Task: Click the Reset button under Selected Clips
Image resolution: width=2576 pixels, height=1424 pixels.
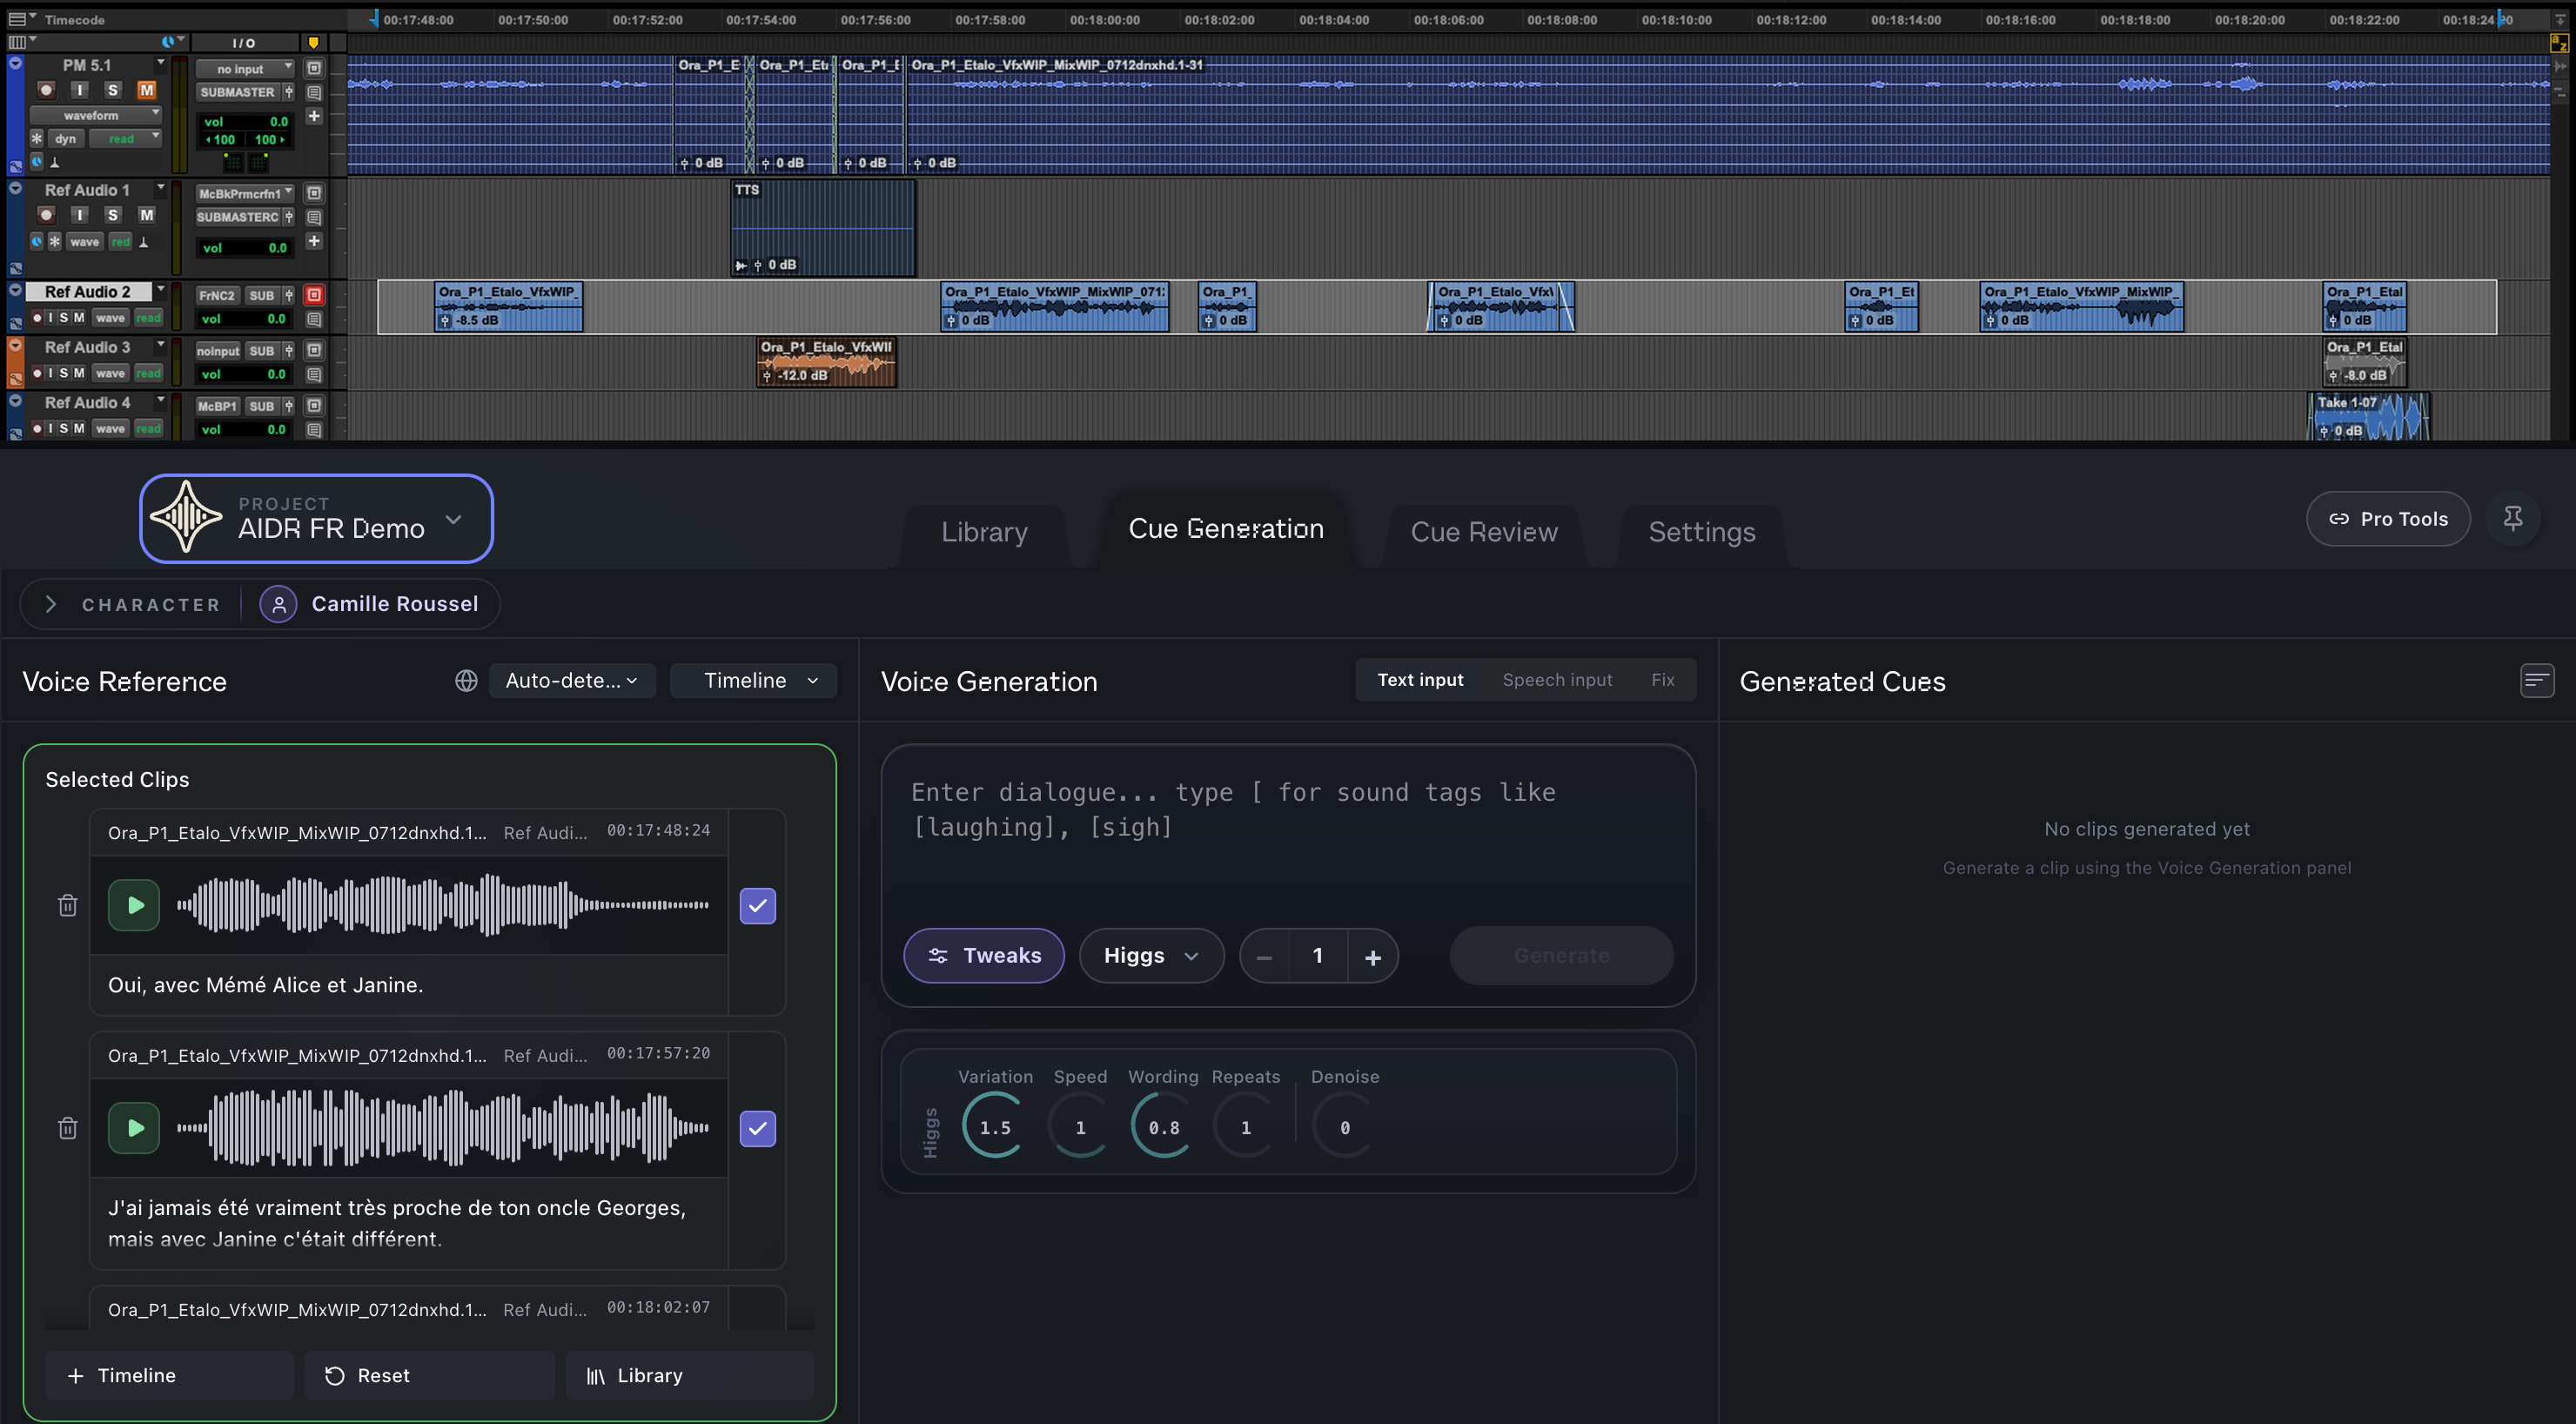Action: [x=429, y=1376]
